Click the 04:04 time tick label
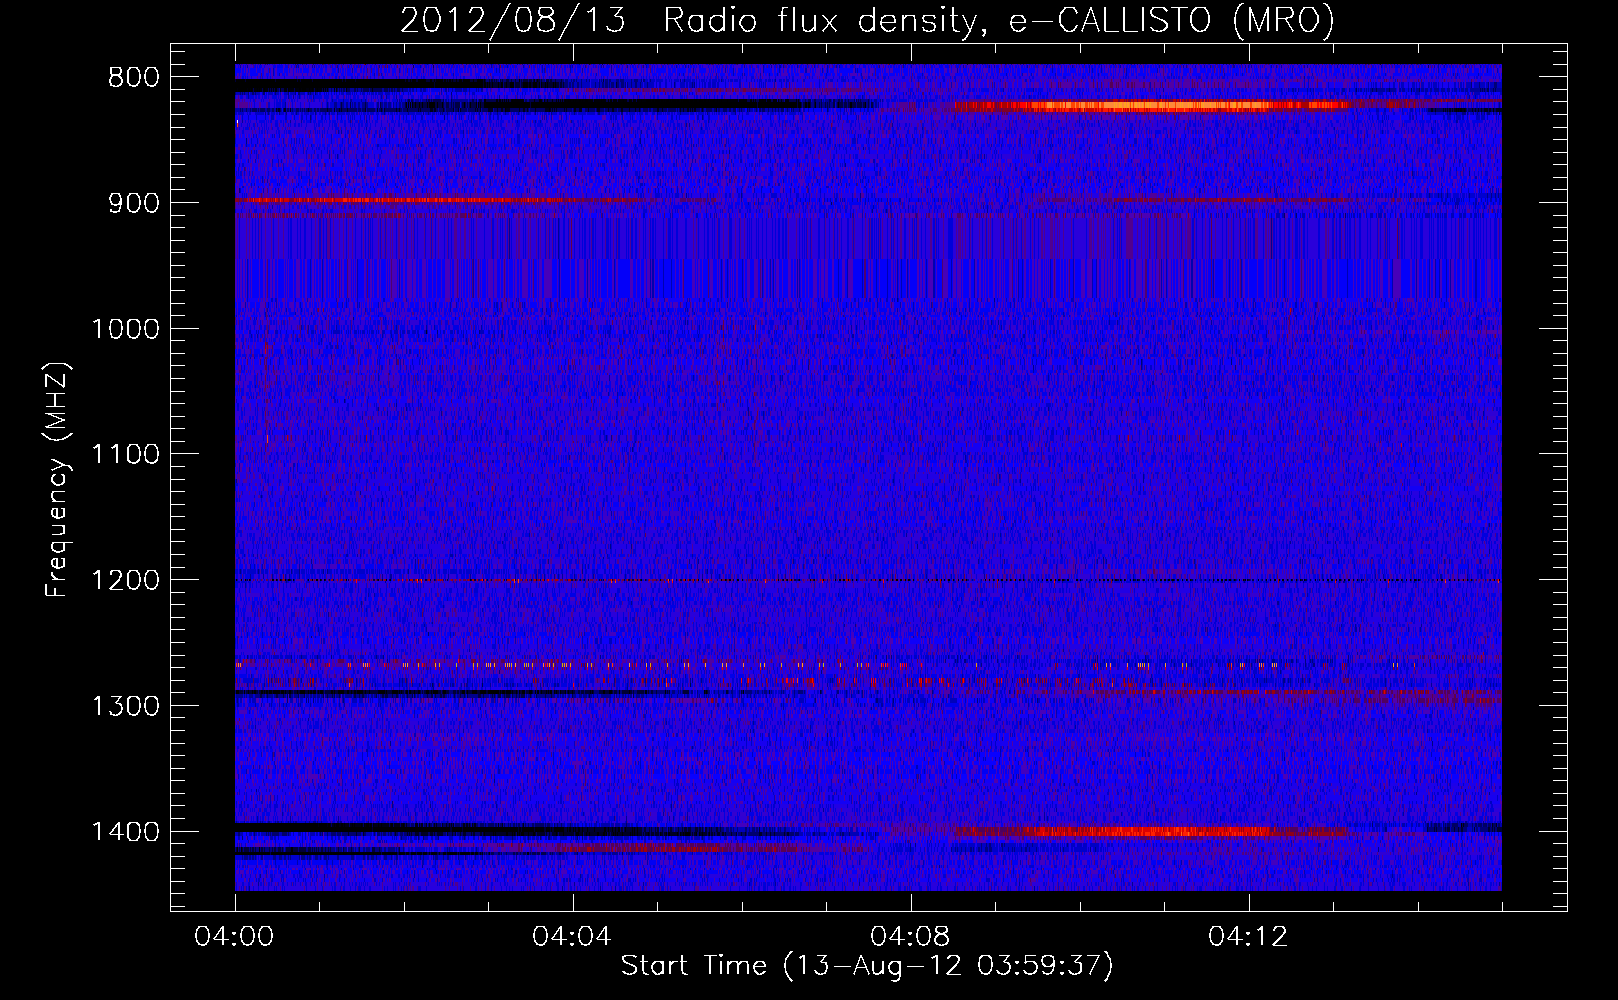The width and height of the screenshot is (1618, 1000). [572, 937]
